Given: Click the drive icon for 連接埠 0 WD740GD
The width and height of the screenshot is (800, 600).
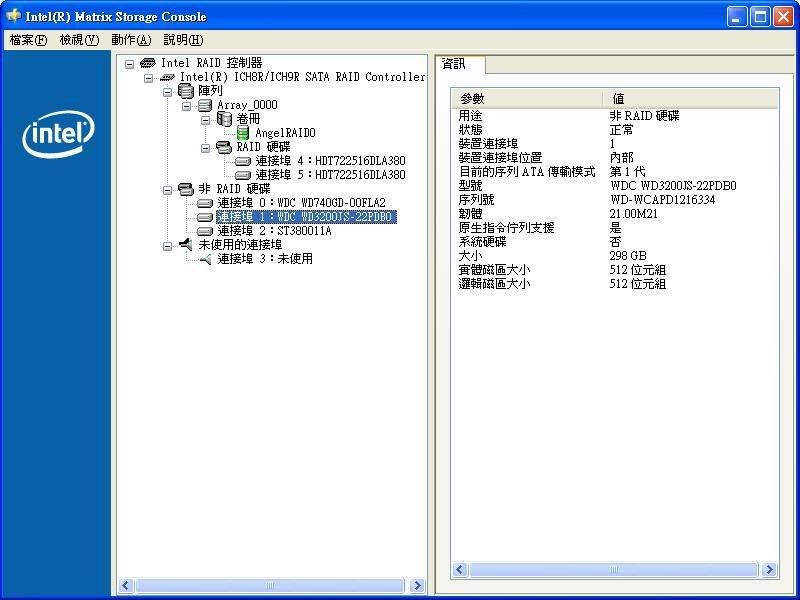Looking at the screenshot, I should [205, 203].
